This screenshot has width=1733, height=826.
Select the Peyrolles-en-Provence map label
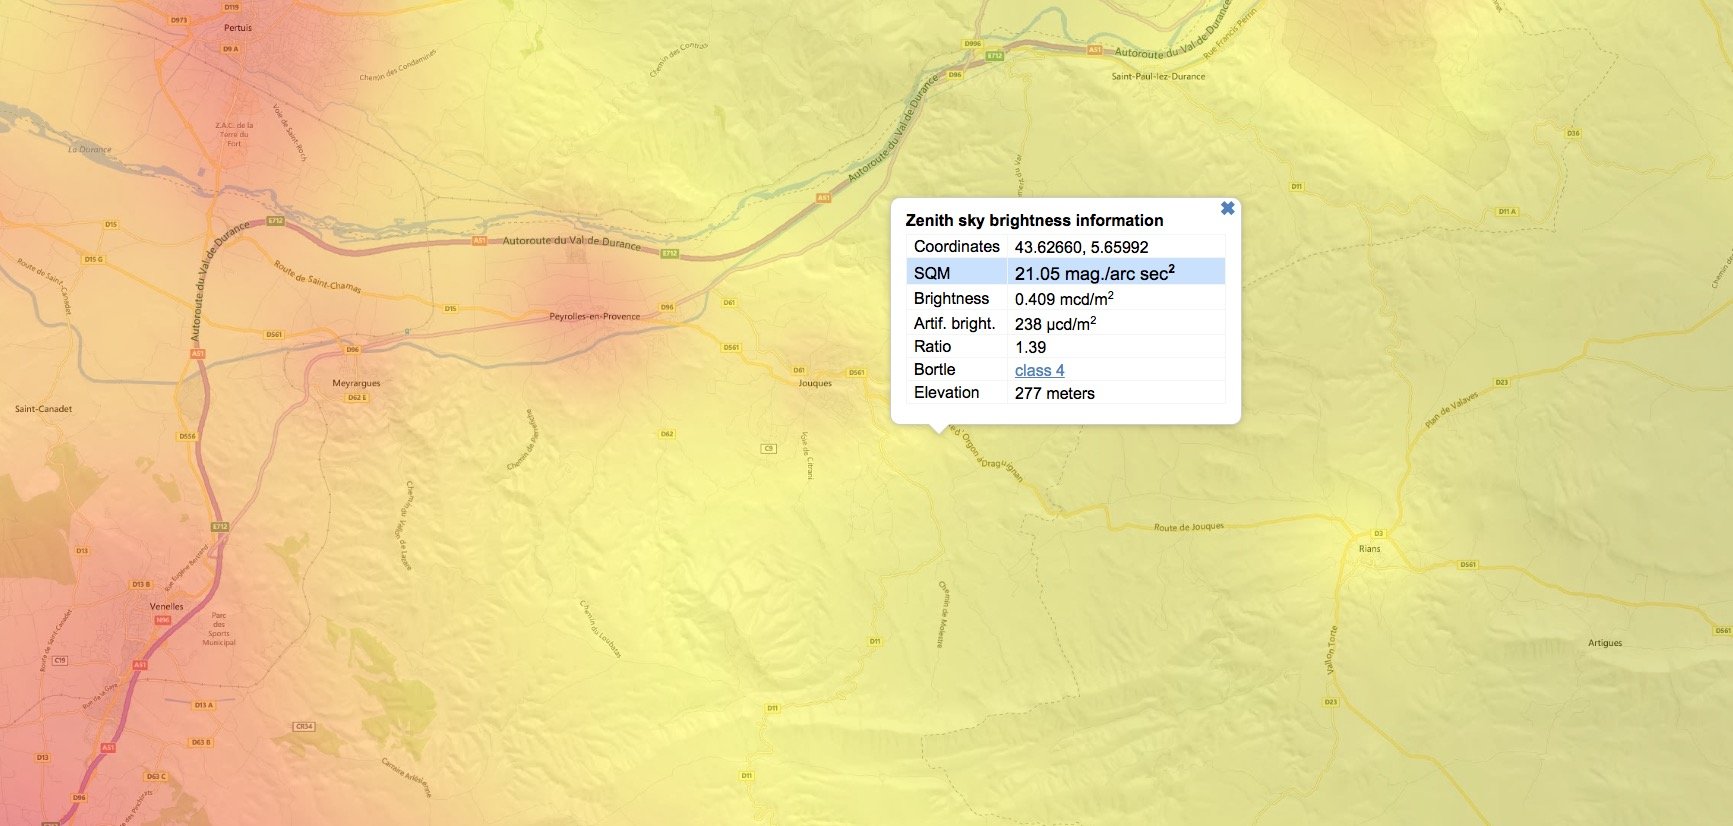click(594, 316)
